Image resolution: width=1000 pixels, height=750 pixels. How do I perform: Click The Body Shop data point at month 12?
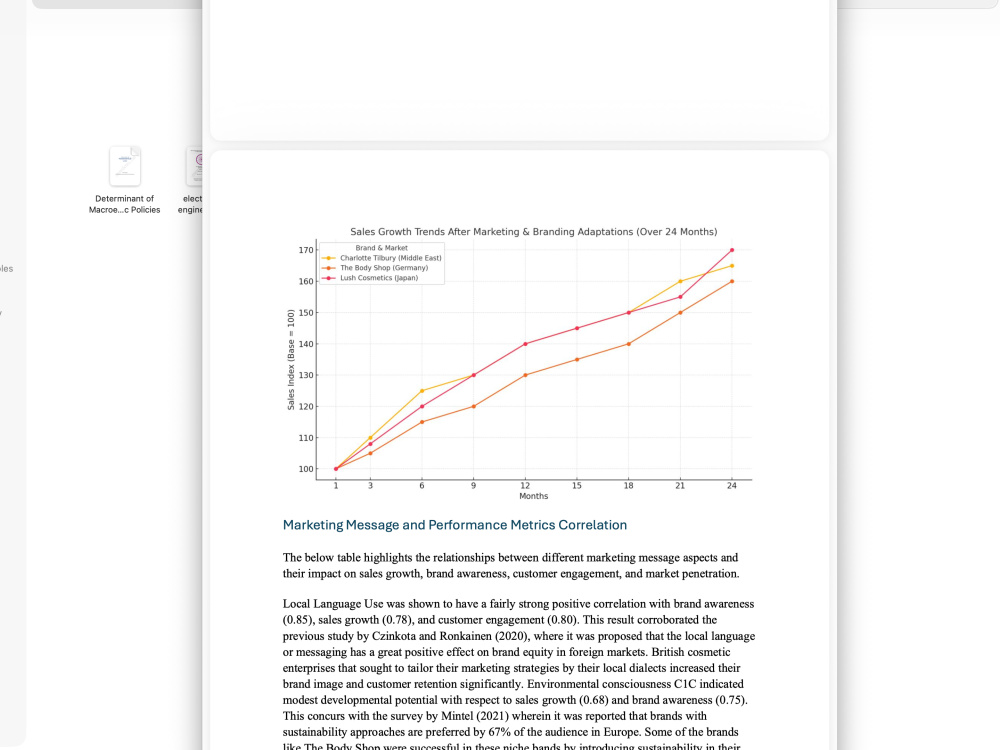(526, 375)
